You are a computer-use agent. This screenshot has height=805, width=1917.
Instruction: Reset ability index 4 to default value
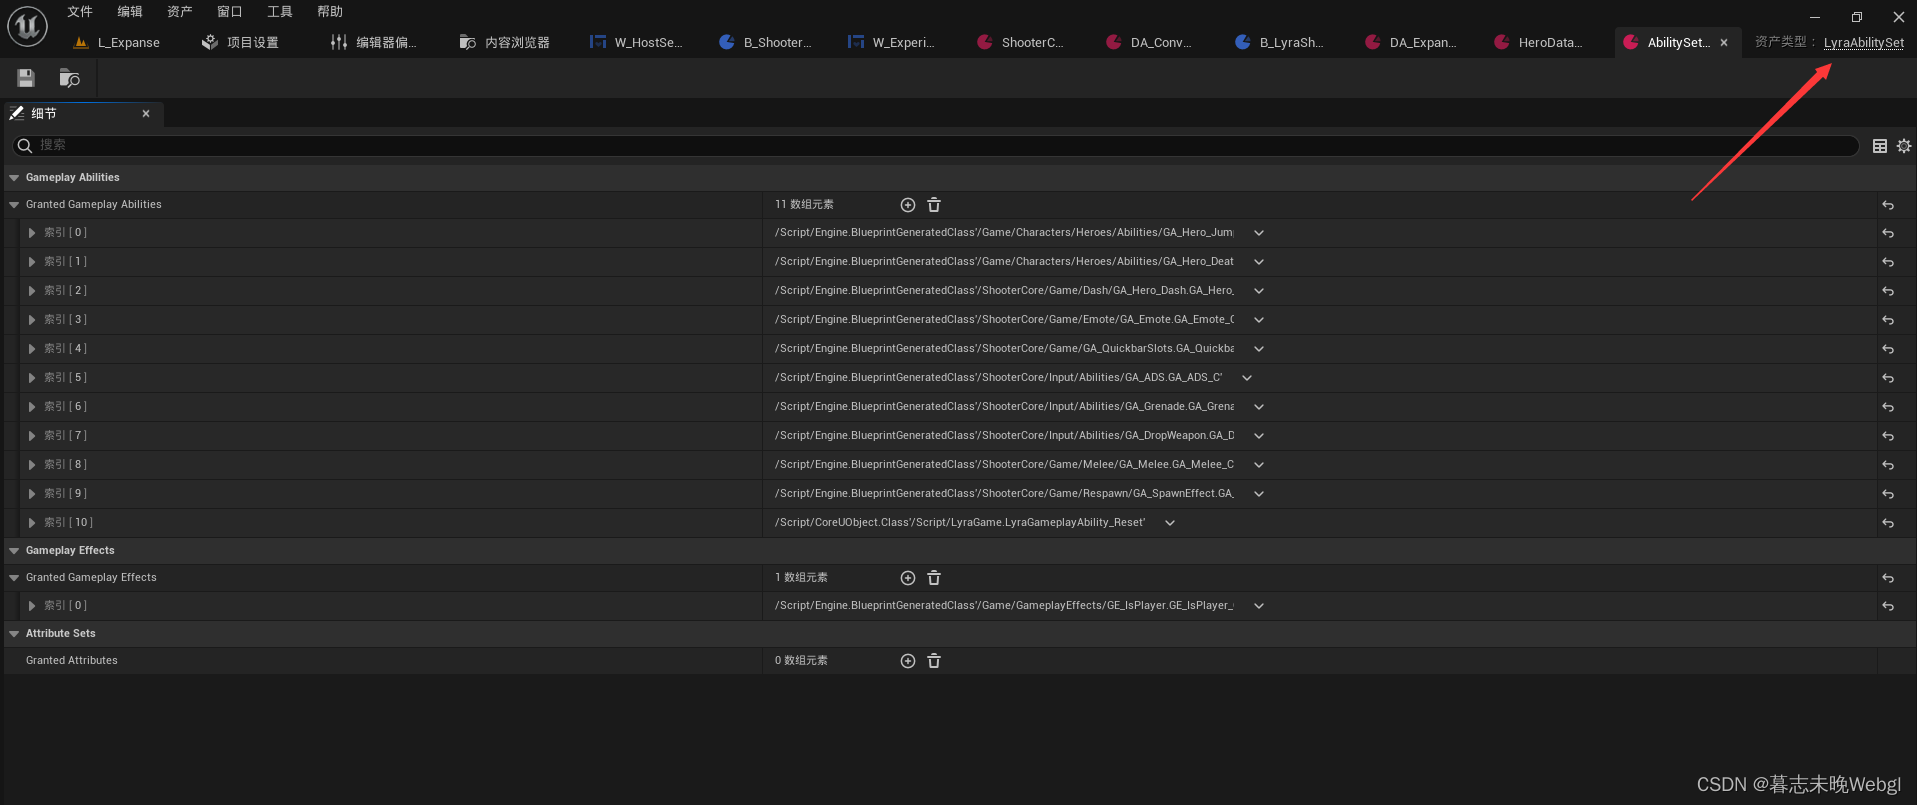pyautogui.click(x=1888, y=349)
